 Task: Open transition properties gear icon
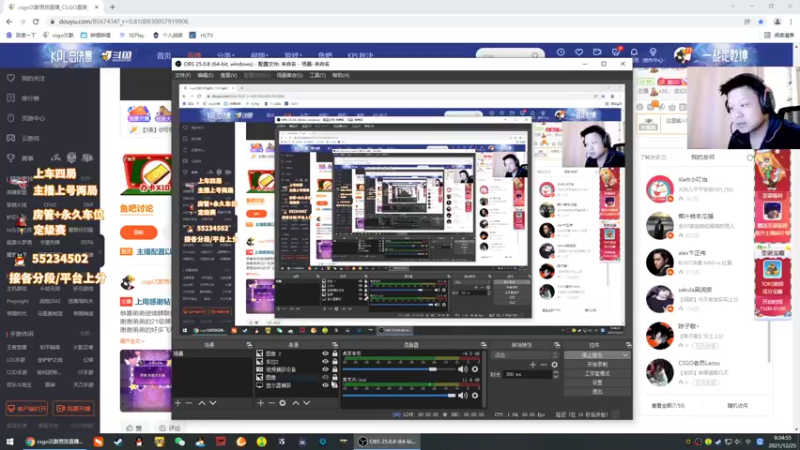[555, 365]
